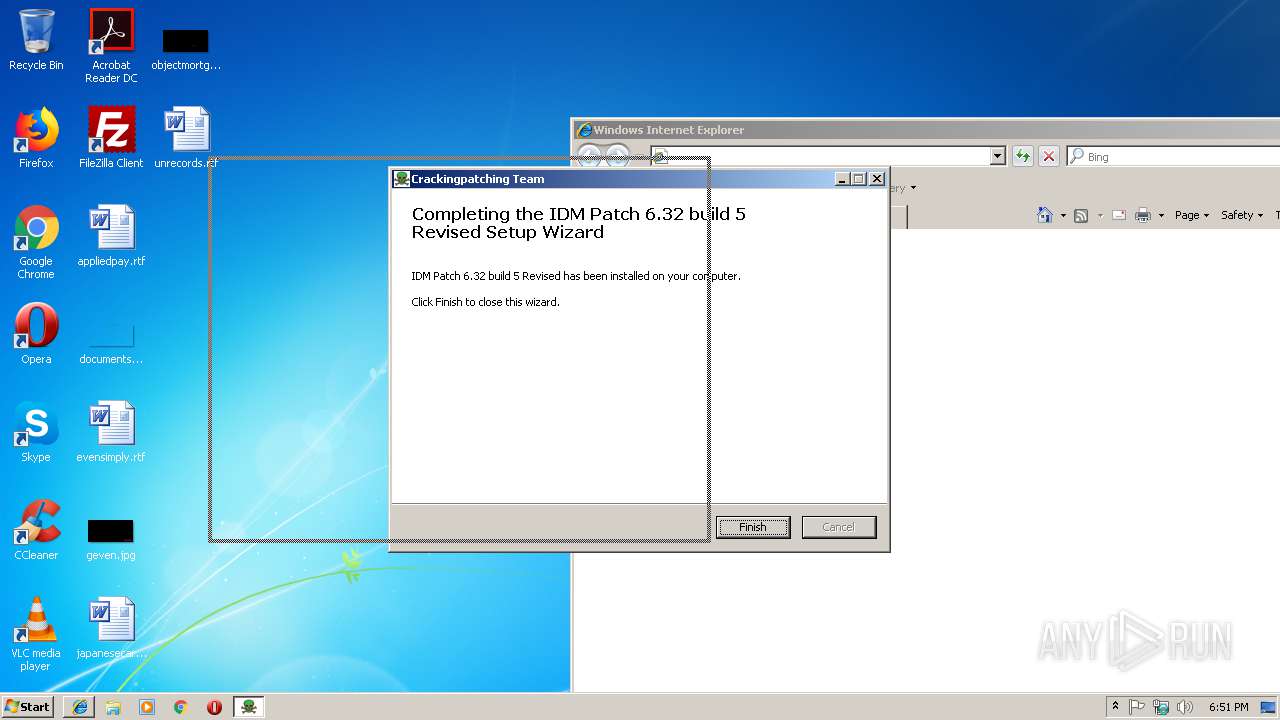This screenshot has width=1280, height=720.
Task: Open the geven.jpg image file
Action: (x=111, y=538)
